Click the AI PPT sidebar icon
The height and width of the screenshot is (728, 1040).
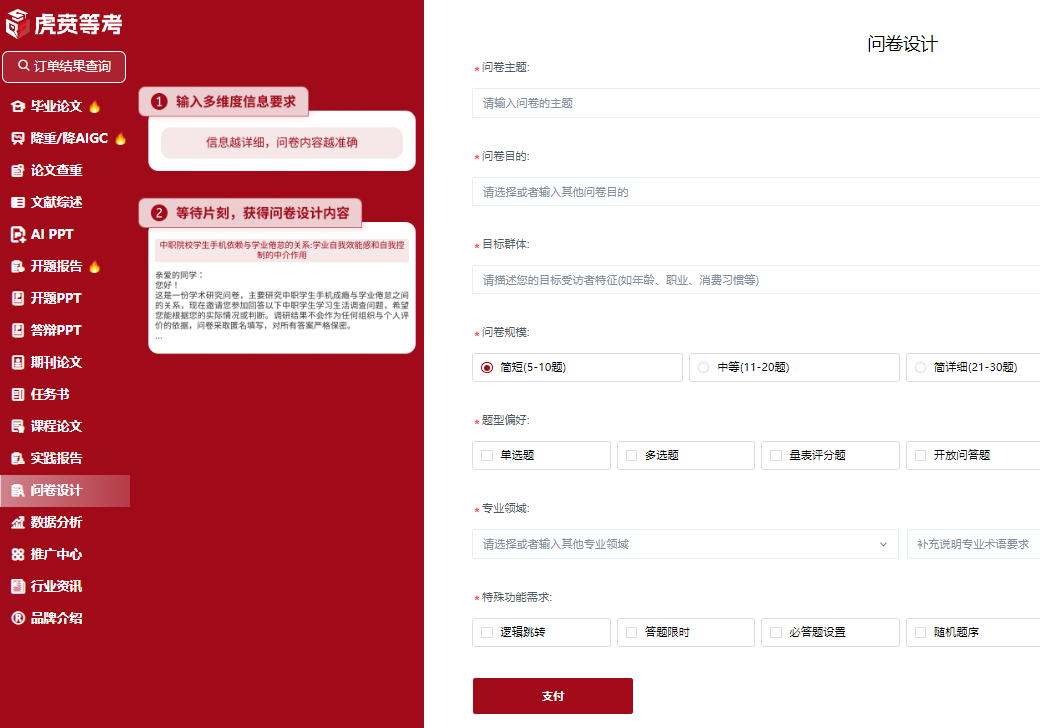[18, 234]
